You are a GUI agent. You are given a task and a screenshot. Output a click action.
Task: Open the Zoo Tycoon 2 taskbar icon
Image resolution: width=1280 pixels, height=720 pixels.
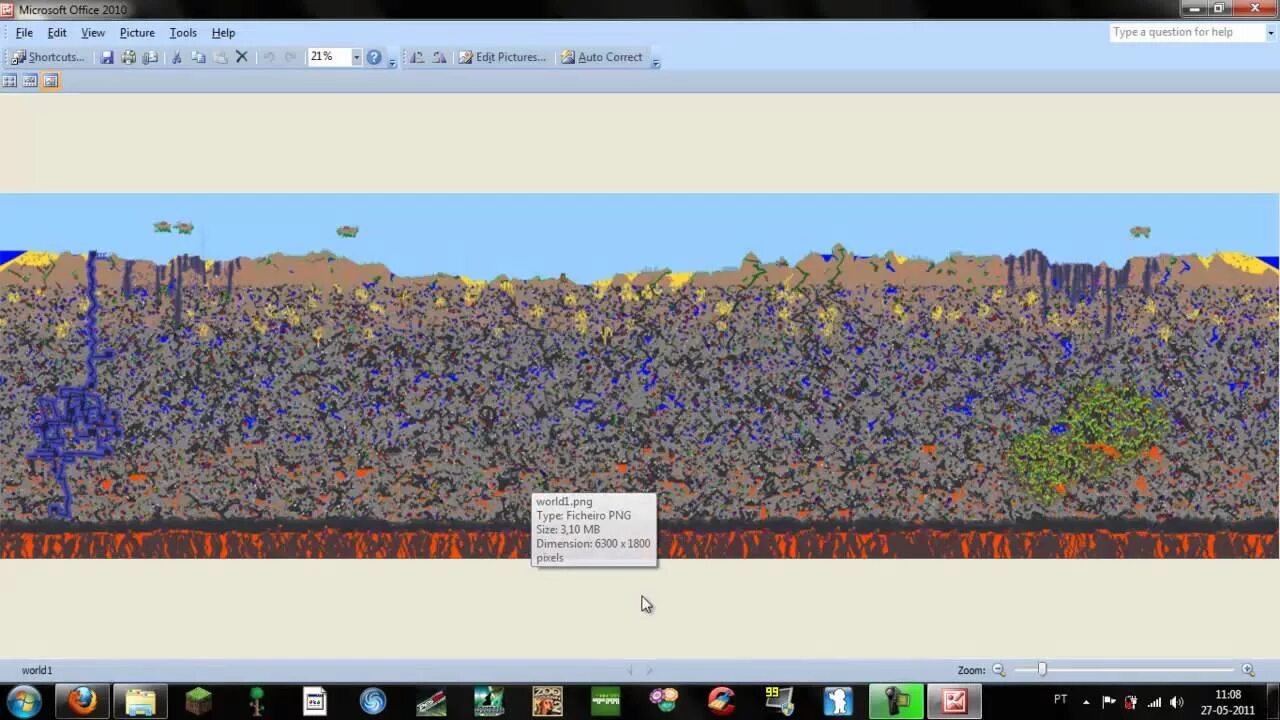pyautogui.click(x=547, y=701)
